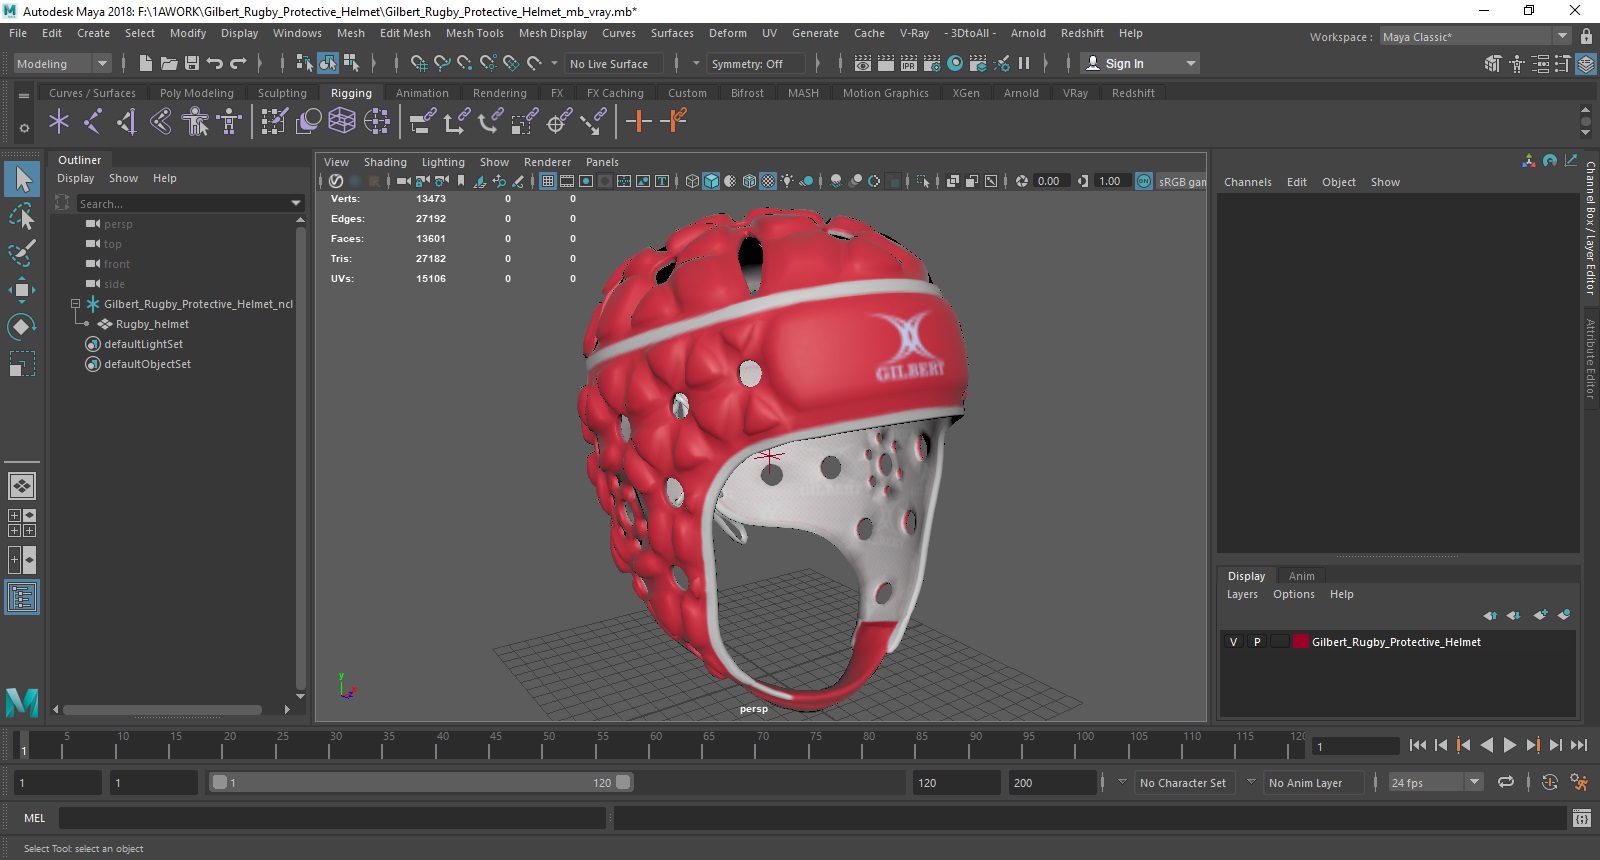The image size is (1600, 860).
Task: Click the MEL command language button
Action: pyautogui.click(x=35, y=818)
